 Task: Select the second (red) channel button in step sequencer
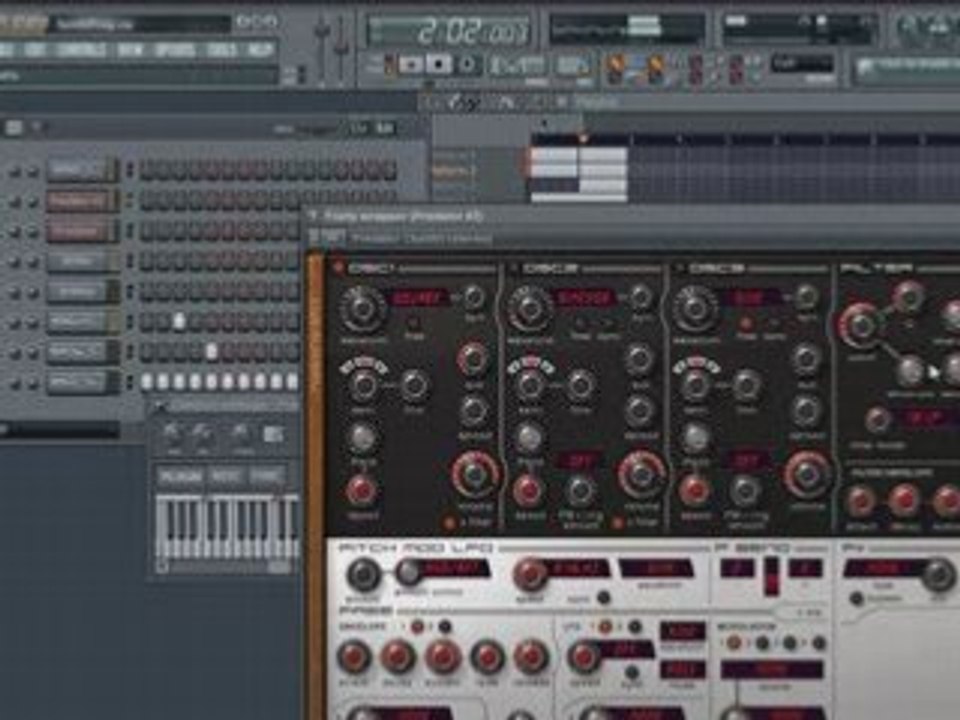[x=81, y=200]
